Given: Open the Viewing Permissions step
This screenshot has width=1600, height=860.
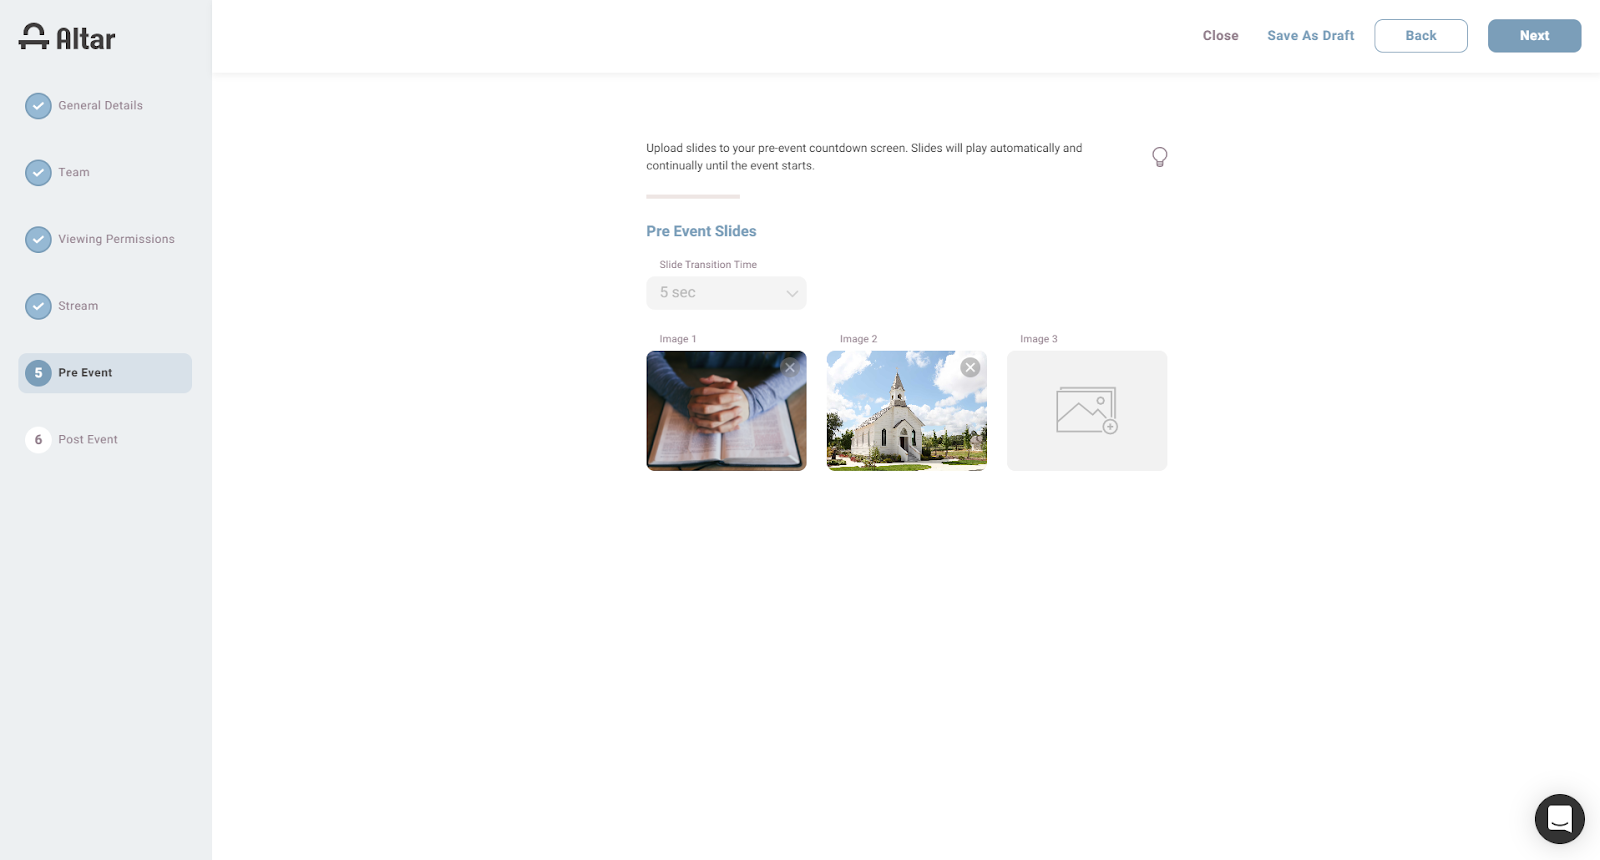Looking at the screenshot, I should tap(116, 240).
